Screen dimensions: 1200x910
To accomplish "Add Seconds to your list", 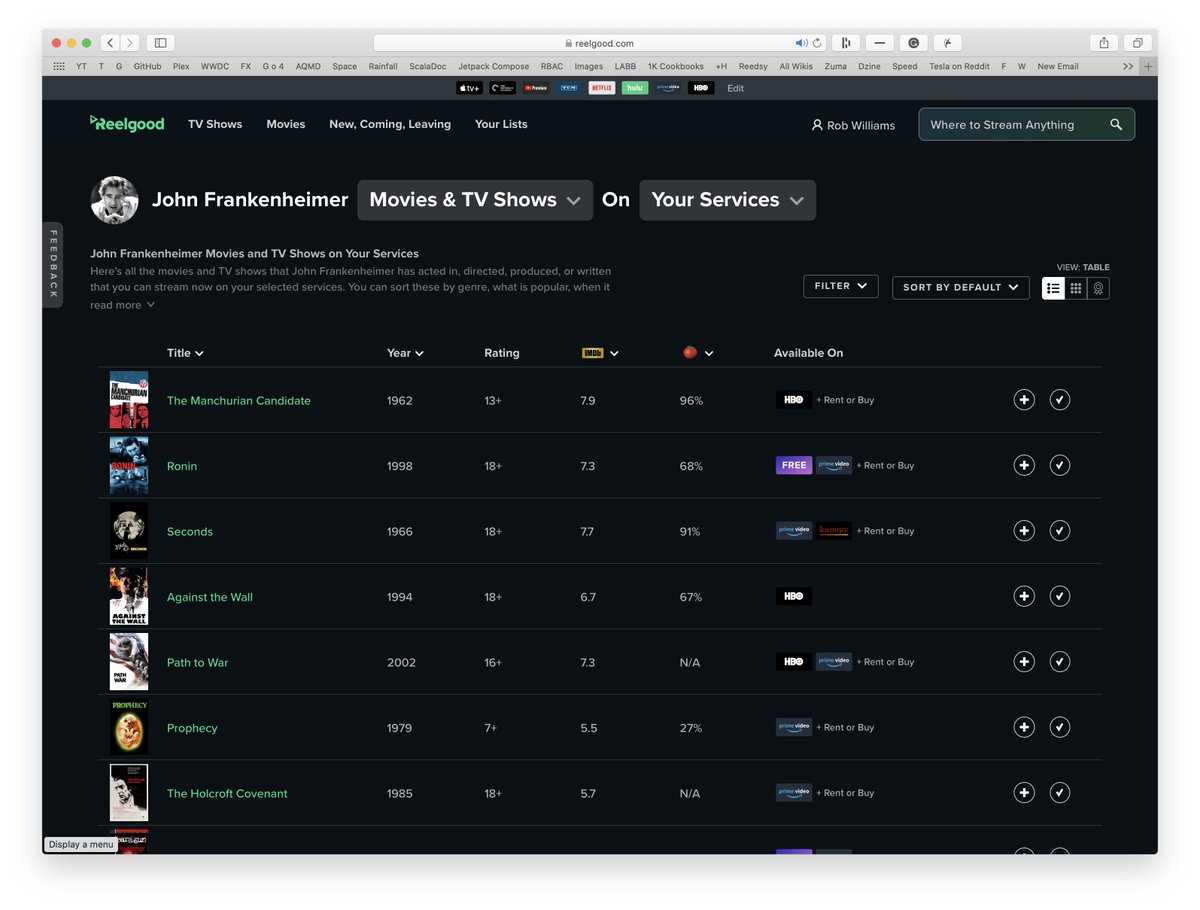I will [x=1024, y=531].
